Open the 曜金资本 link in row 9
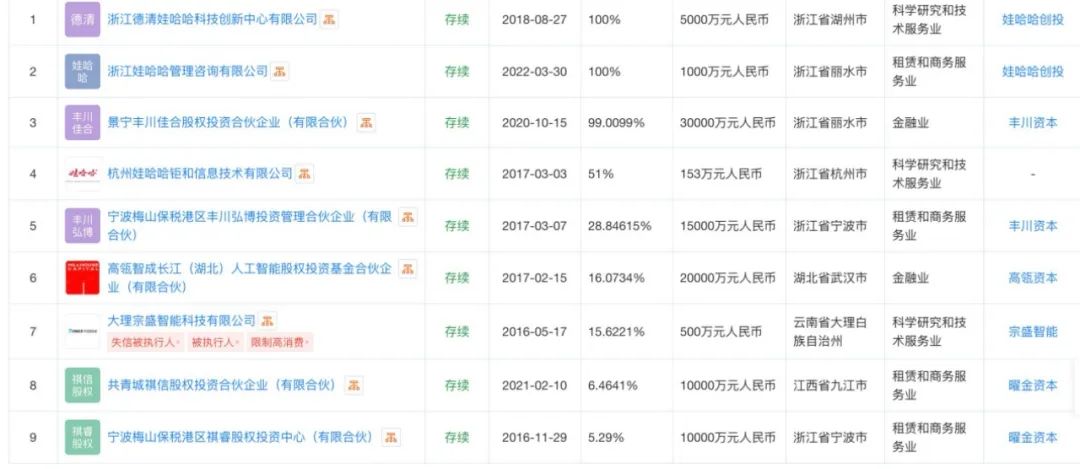The width and height of the screenshot is (1080, 469). pos(1032,437)
